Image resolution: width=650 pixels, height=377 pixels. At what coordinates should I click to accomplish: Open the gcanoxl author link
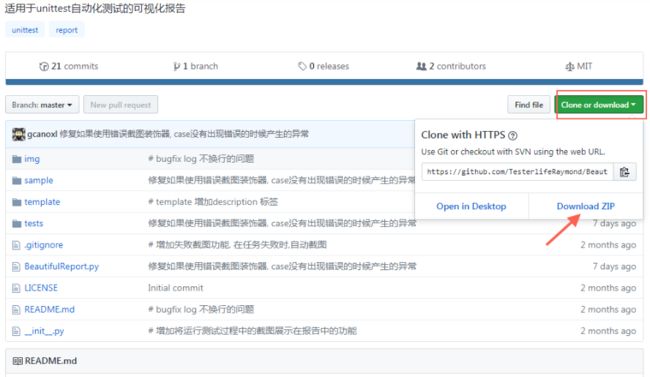(x=42, y=134)
